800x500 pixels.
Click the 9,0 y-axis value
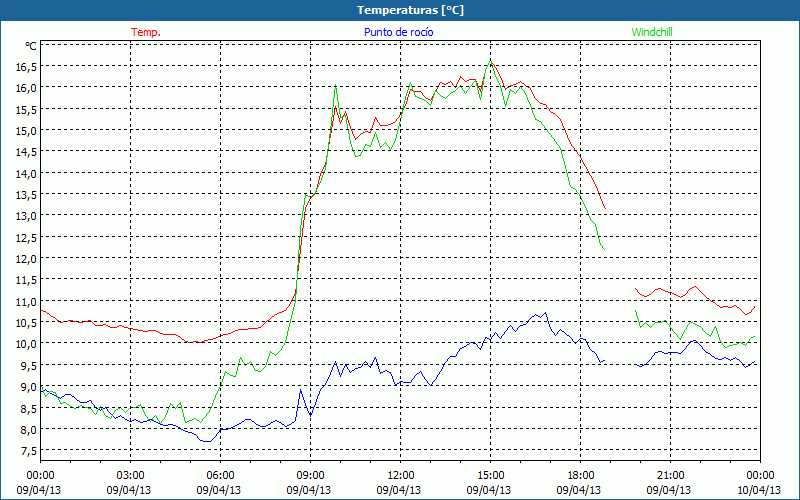(x=30, y=386)
